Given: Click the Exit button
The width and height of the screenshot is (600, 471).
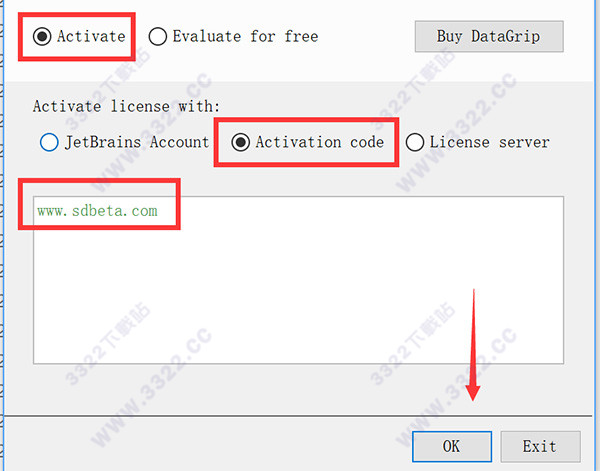Looking at the screenshot, I should (x=540, y=447).
